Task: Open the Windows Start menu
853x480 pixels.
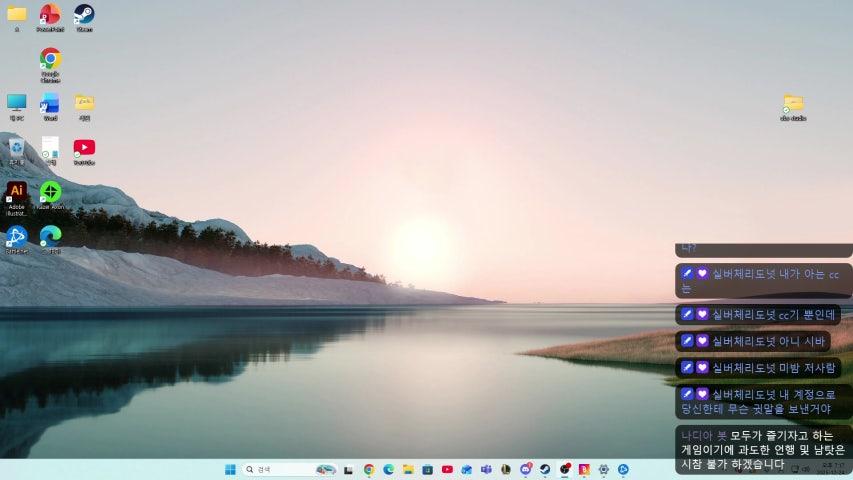Action: (x=230, y=469)
